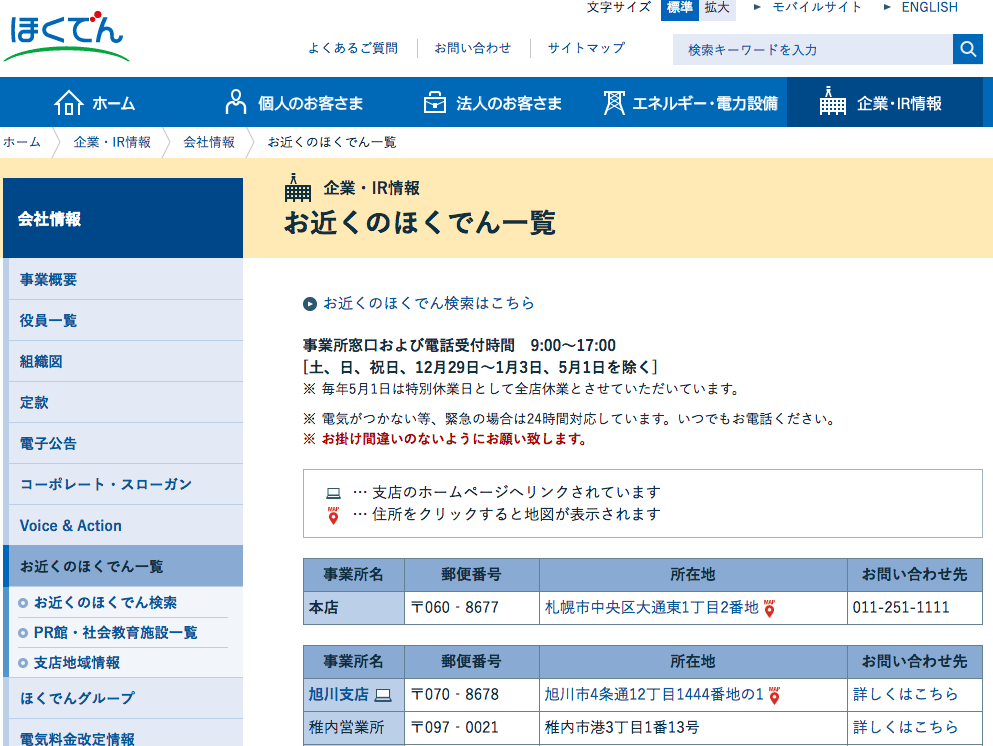Open ほくでんグループ in the sidebar
993x746 pixels.
coord(125,698)
